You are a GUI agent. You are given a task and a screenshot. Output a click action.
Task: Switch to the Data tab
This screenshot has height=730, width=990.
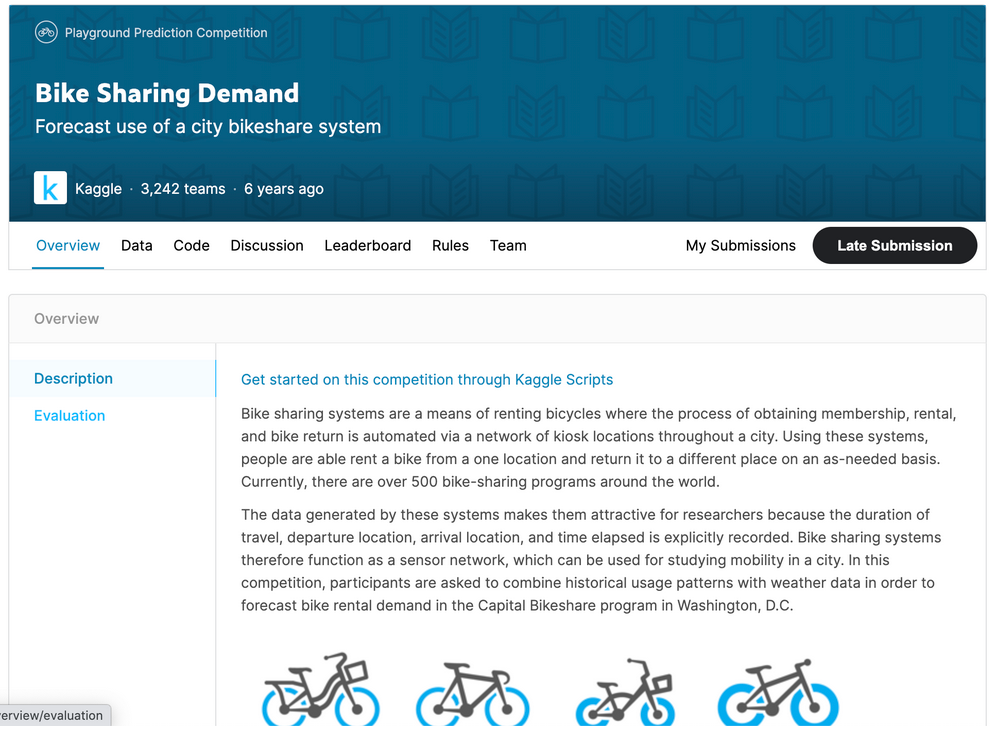point(136,245)
